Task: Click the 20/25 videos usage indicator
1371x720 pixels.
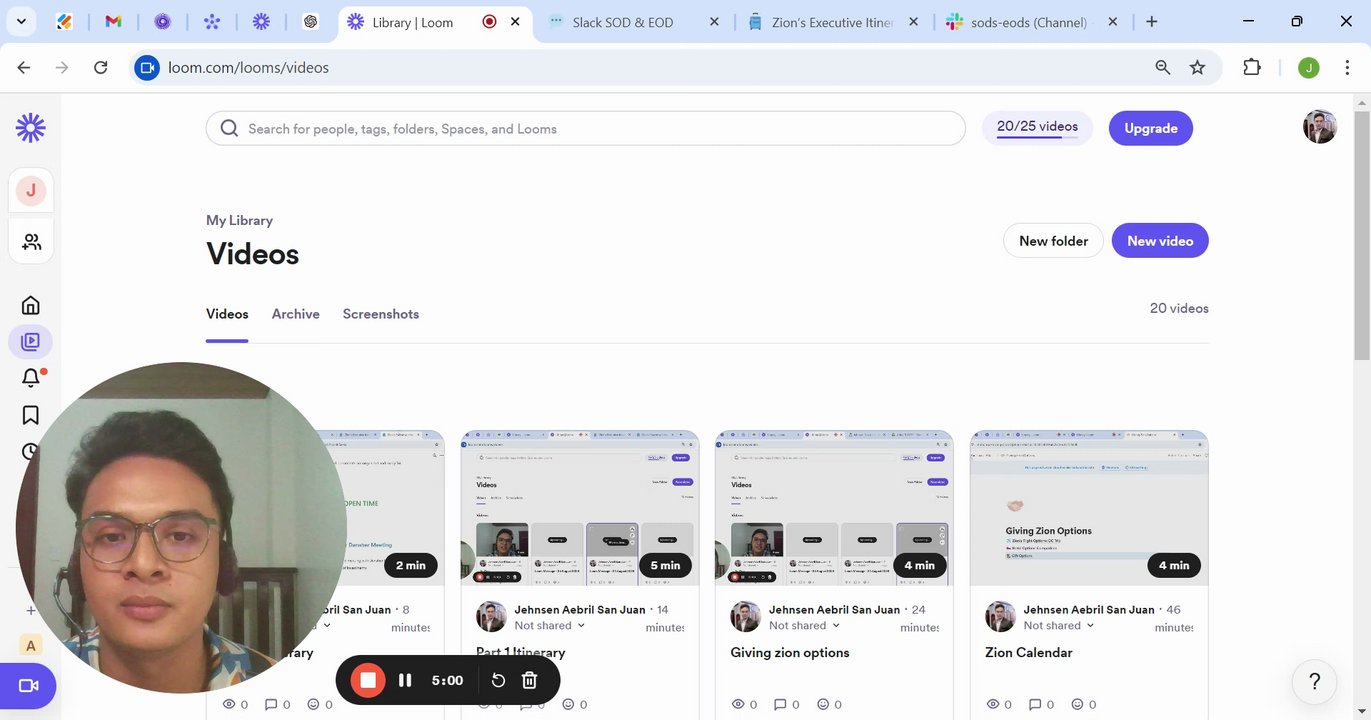Action: [1037, 128]
